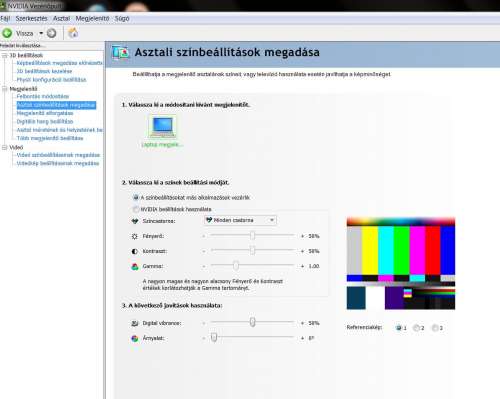The height and width of the screenshot is (399, 500).
Task: Open '3D beállítások kezelése' link
Action: pyautogui.click(x=44, y=71)
